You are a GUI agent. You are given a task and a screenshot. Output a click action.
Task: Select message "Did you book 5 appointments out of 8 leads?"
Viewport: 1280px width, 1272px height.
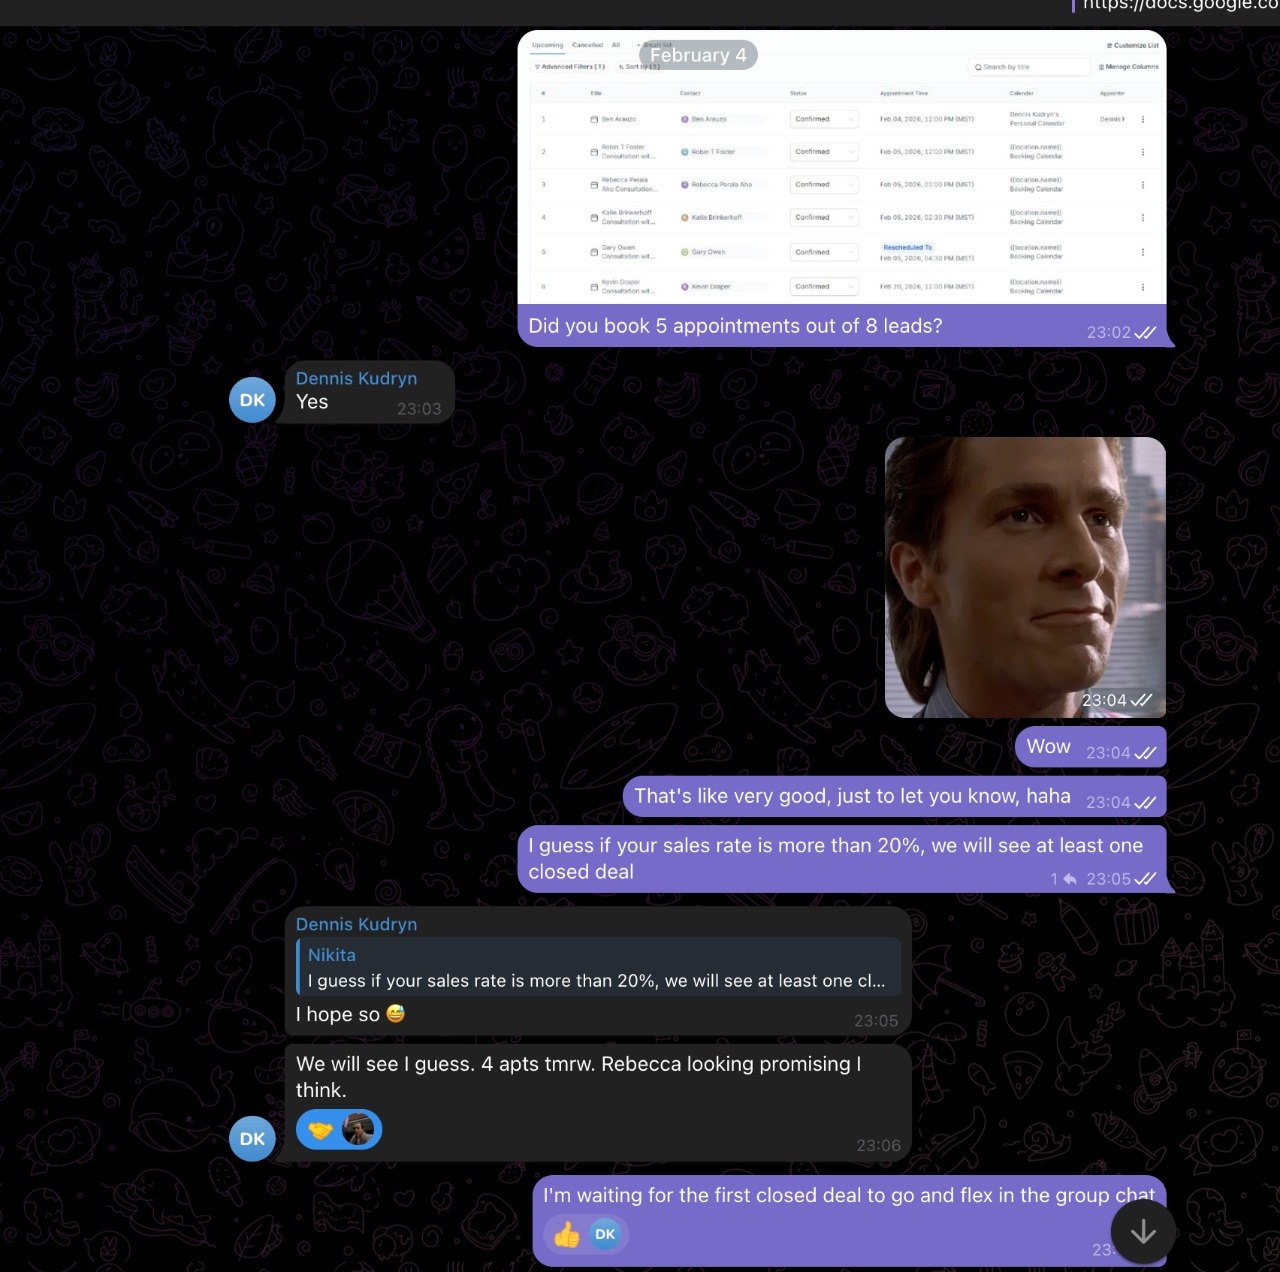point(735,326)
